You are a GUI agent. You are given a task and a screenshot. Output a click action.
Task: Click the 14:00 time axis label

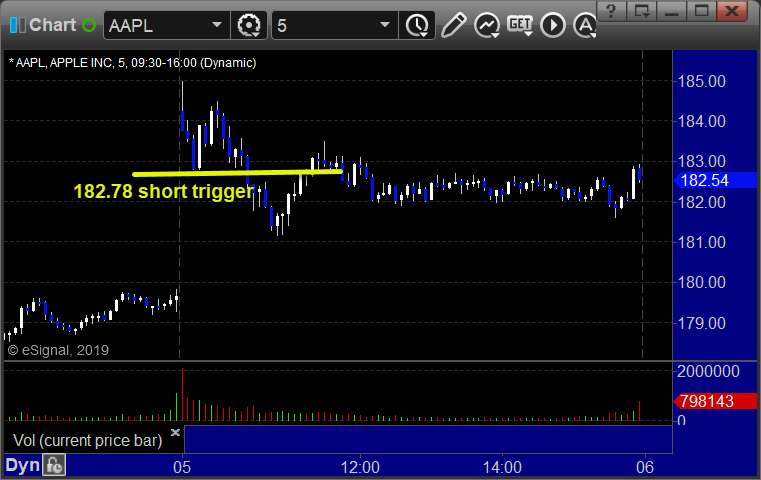502,467
